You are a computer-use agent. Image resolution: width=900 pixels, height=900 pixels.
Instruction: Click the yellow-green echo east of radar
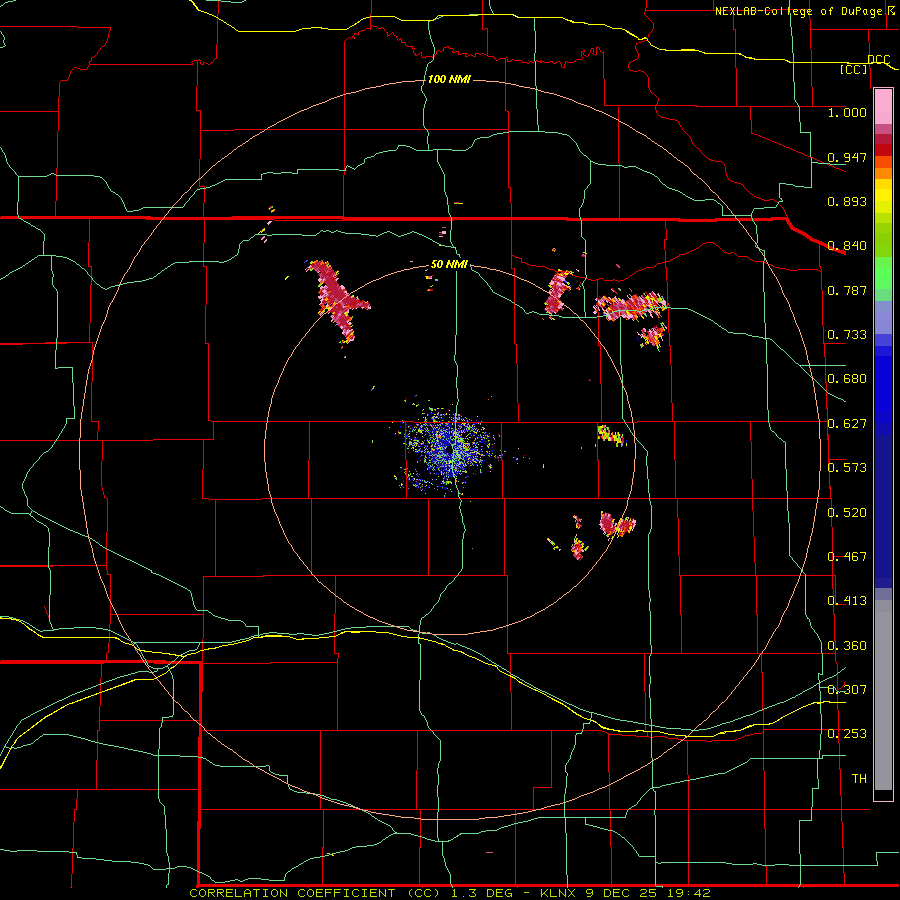click(610, 435)
